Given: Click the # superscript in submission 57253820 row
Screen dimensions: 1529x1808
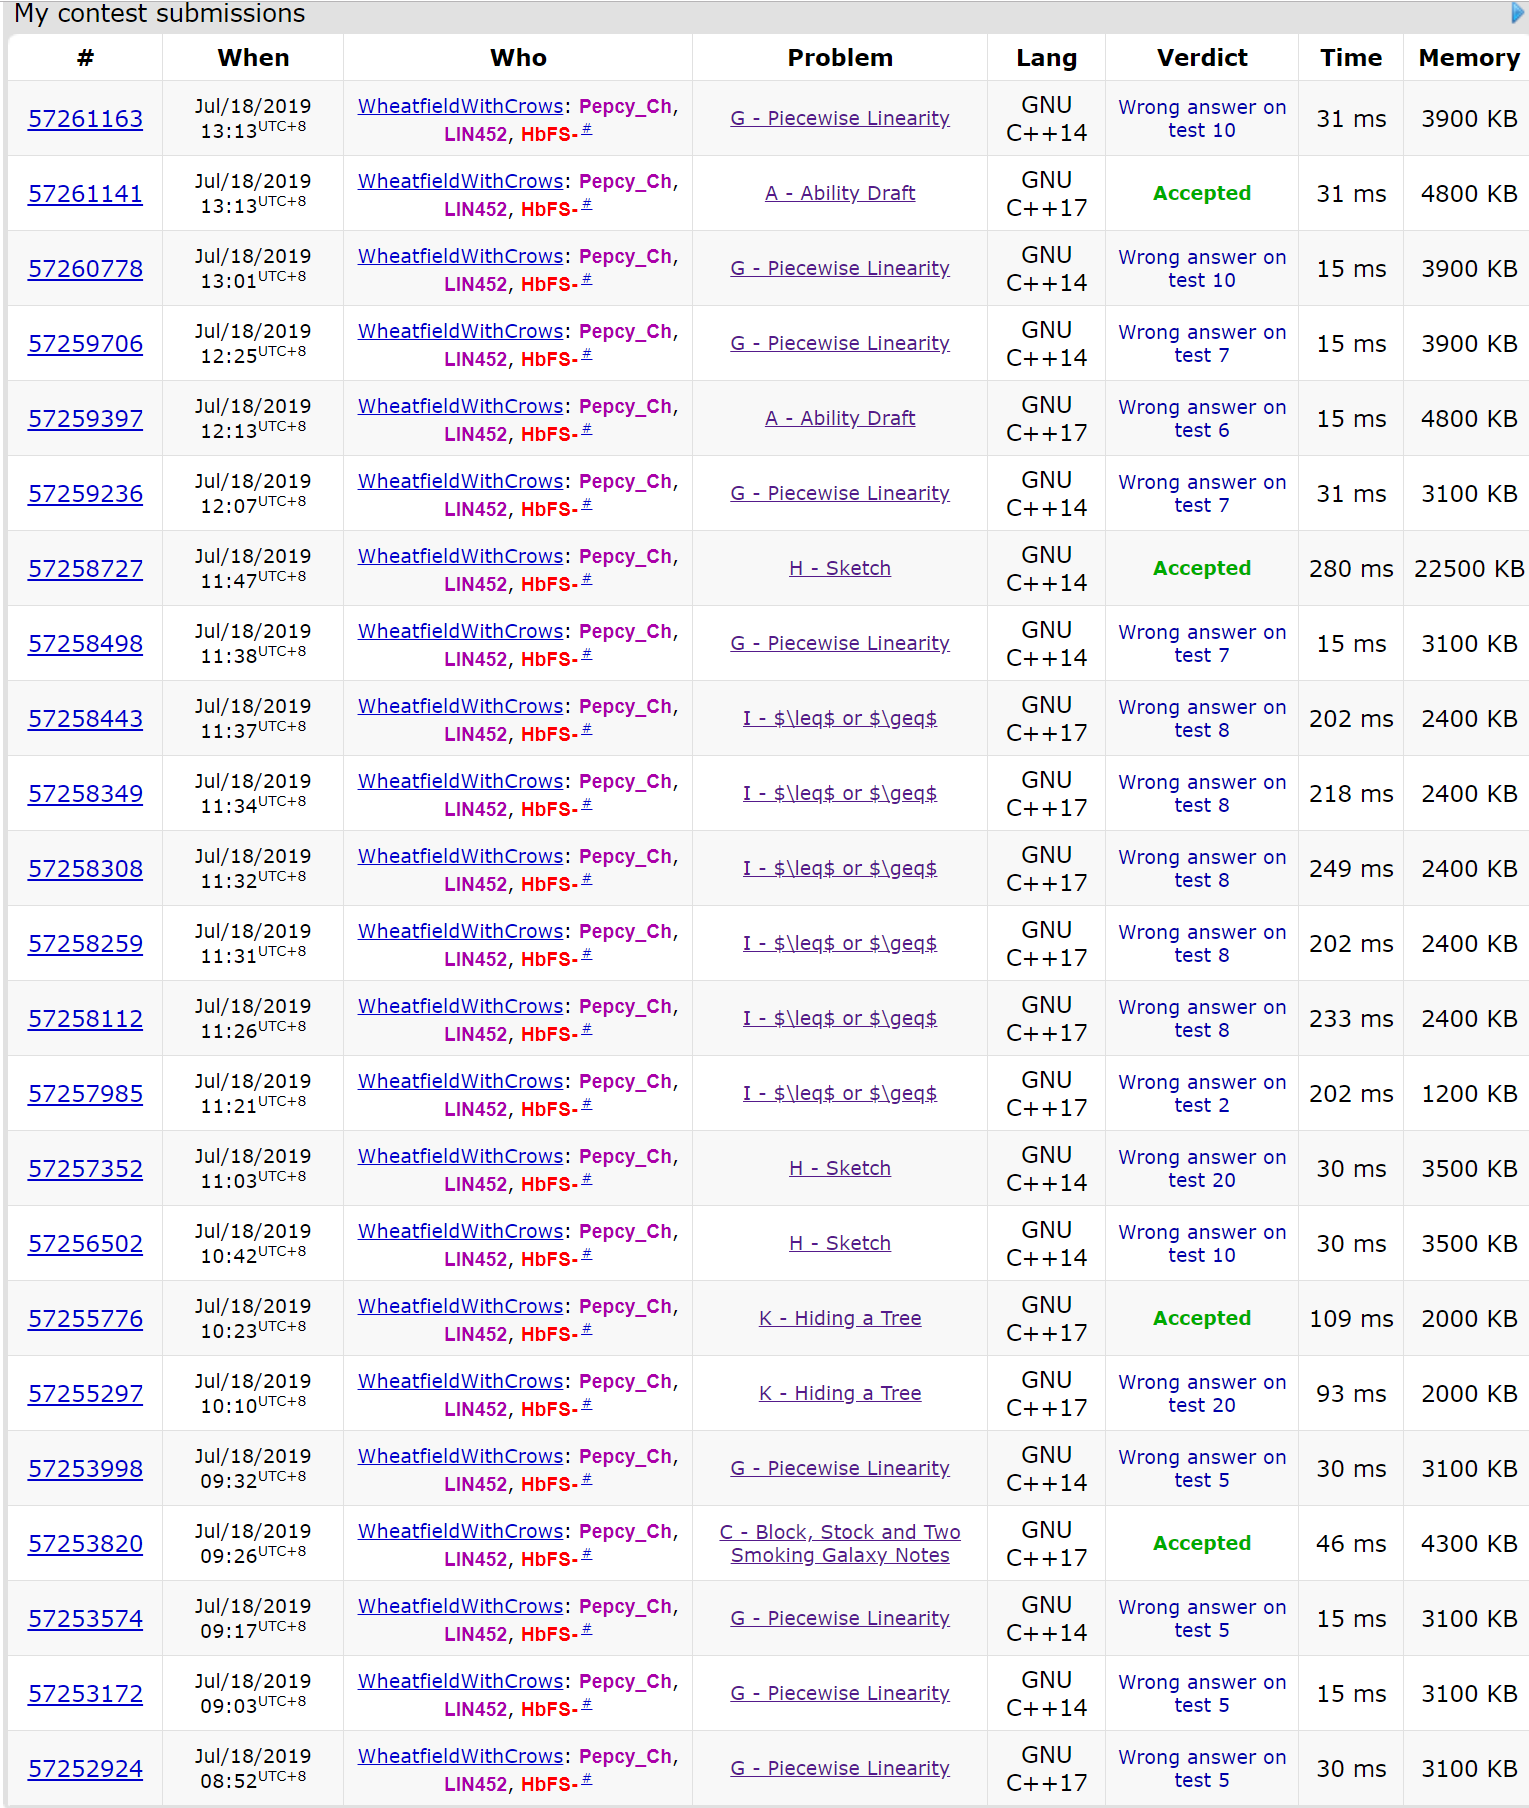Looking at the screenshot, I should click(x=587, y=1554).
